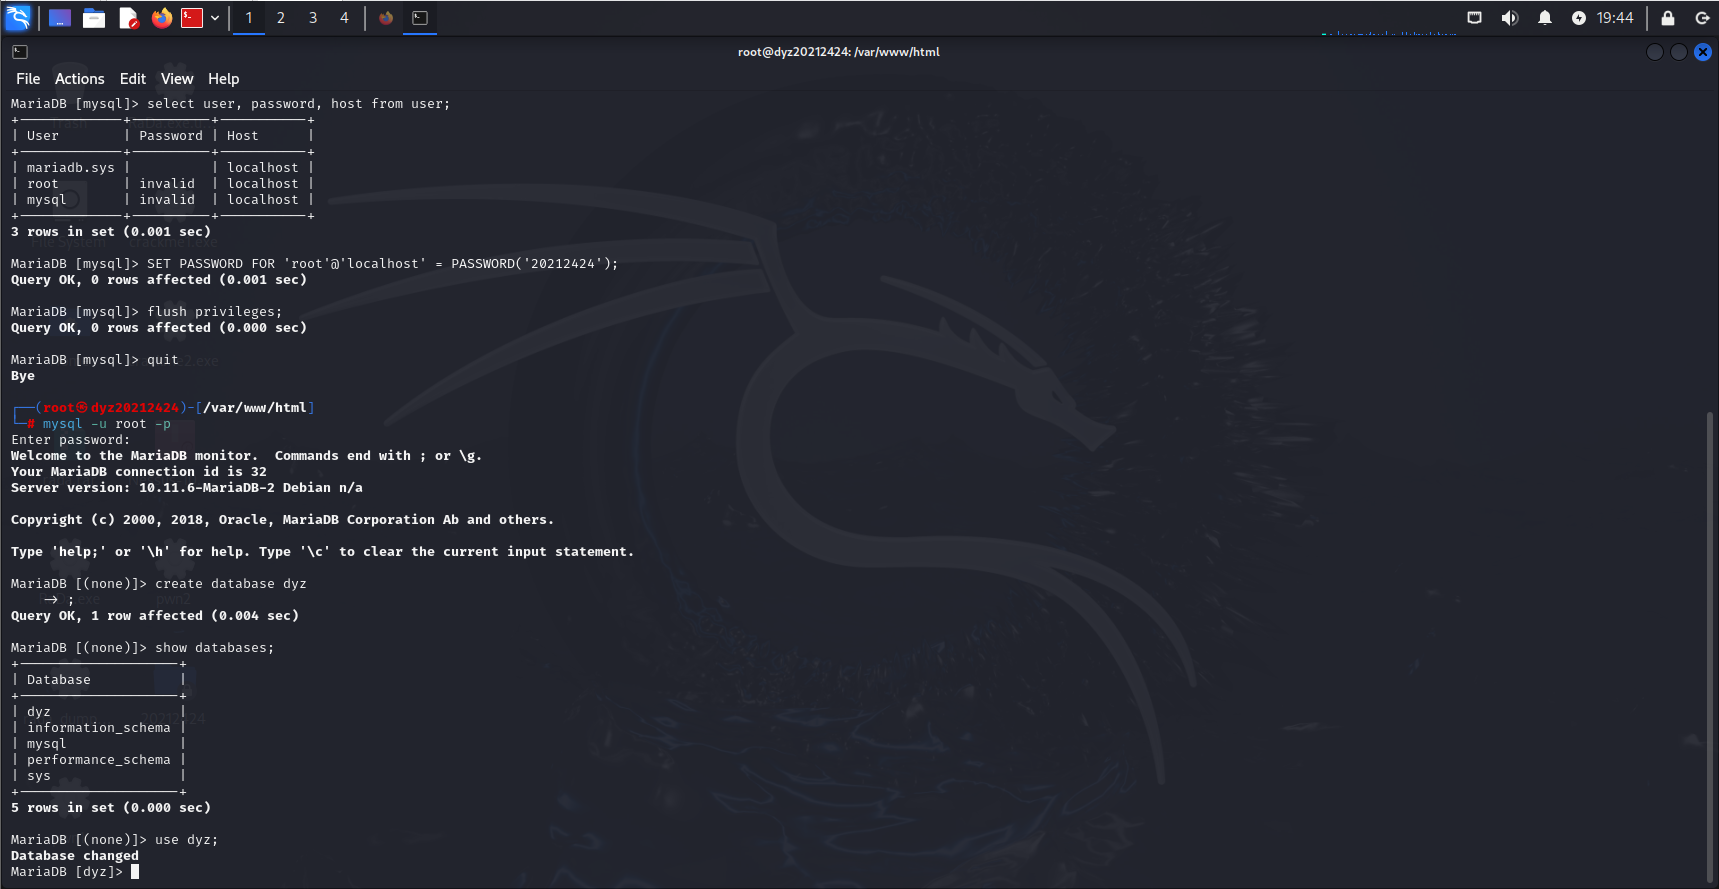Switch to workspace 2
Image resolution: width=1719 pixels, height=889 pixels.
[x=281, y=18]
